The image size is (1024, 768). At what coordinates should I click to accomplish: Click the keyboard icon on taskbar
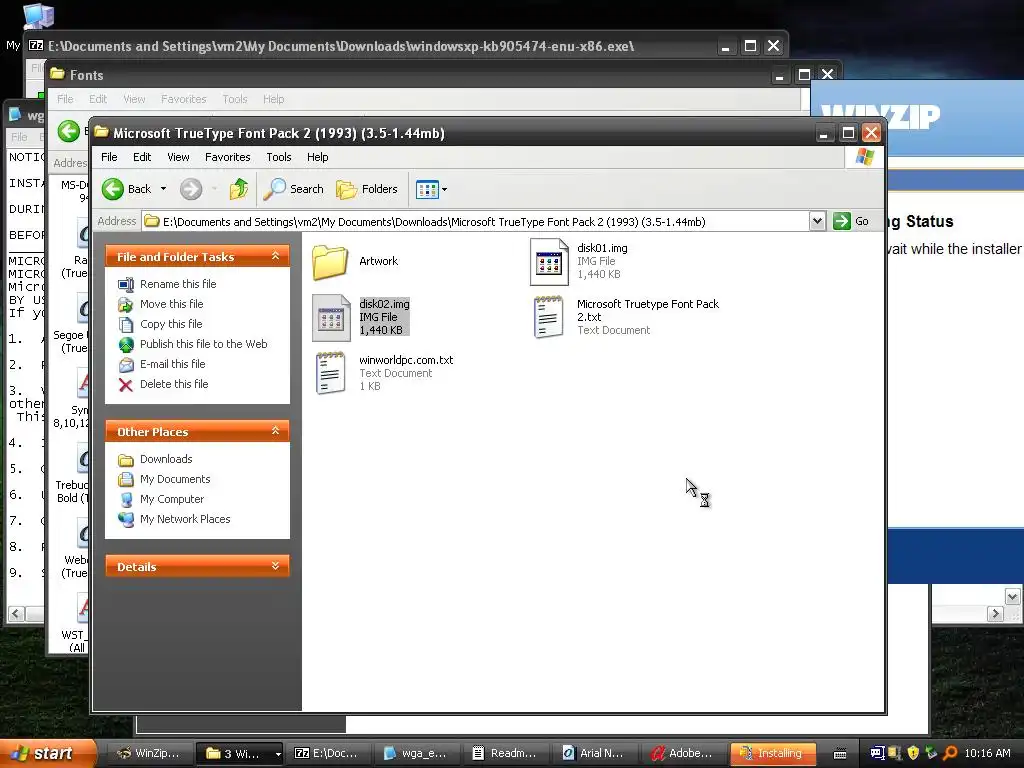pyautogui.click(x=840, y=754)
